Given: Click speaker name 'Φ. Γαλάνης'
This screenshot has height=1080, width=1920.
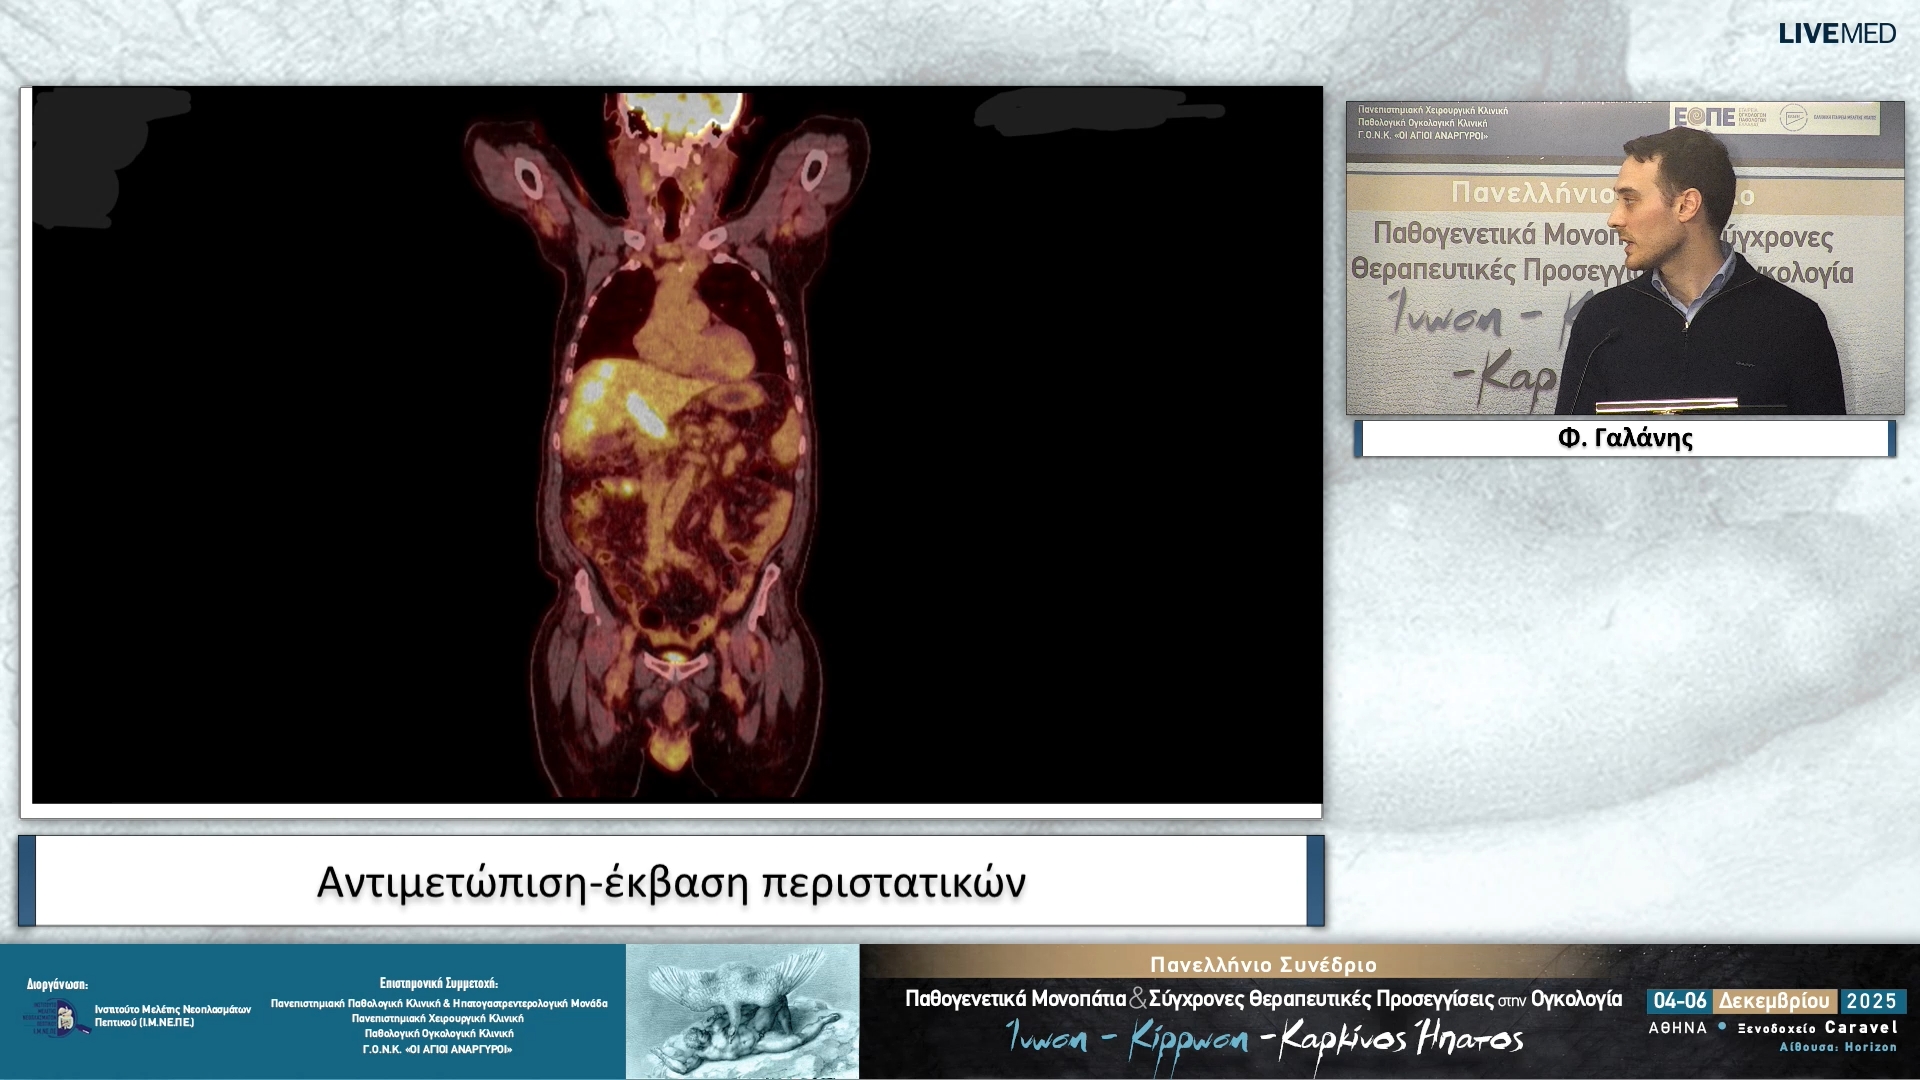Looking at the screenshot, I should [x=1625, y=438].
